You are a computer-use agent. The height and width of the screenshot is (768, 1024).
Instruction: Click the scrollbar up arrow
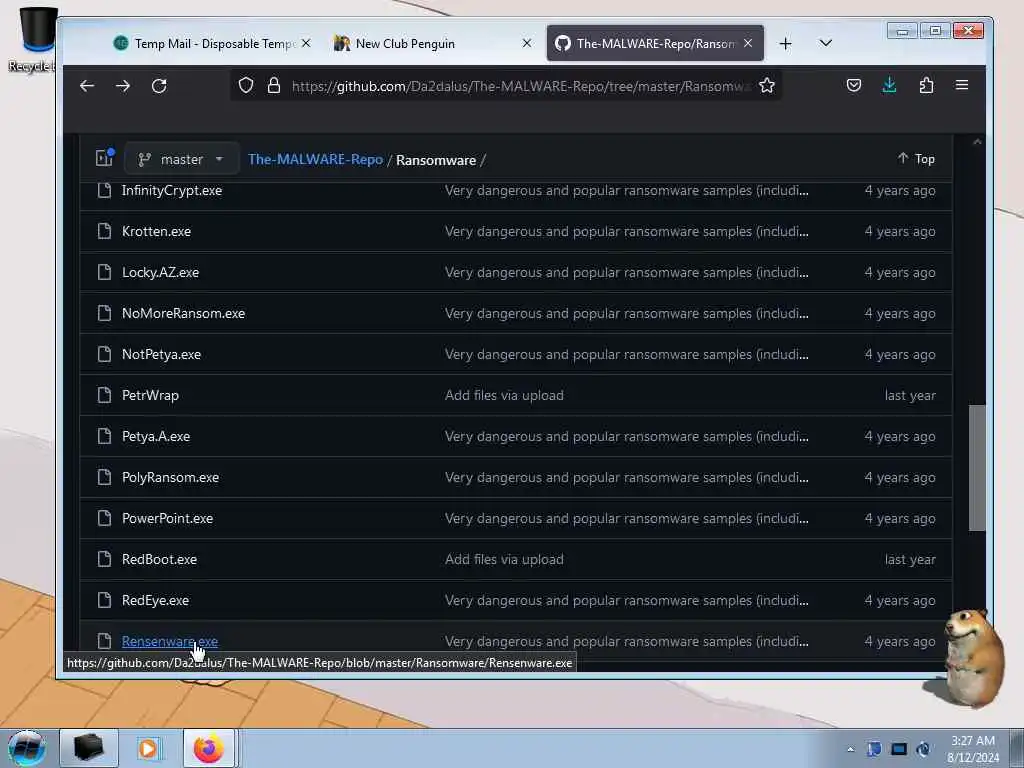point(977,142)
